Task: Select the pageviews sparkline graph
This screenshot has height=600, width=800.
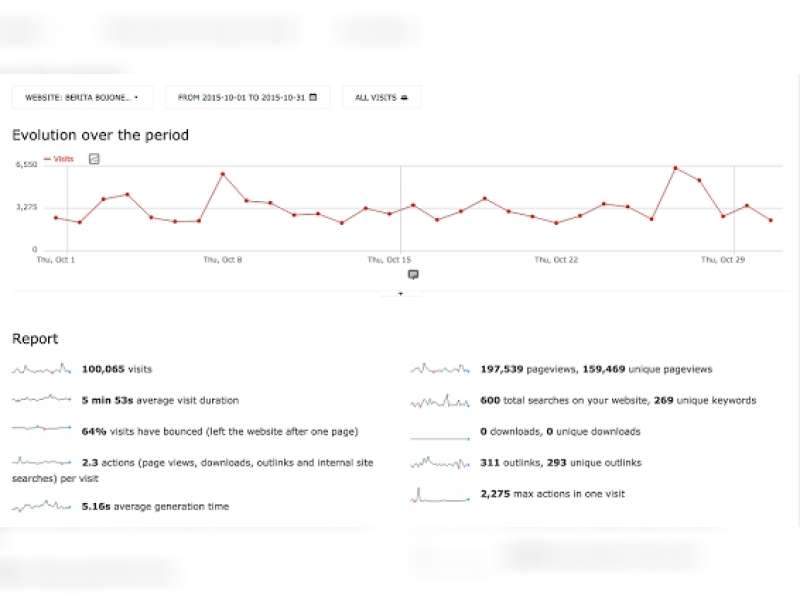Action: coord(440,369)
